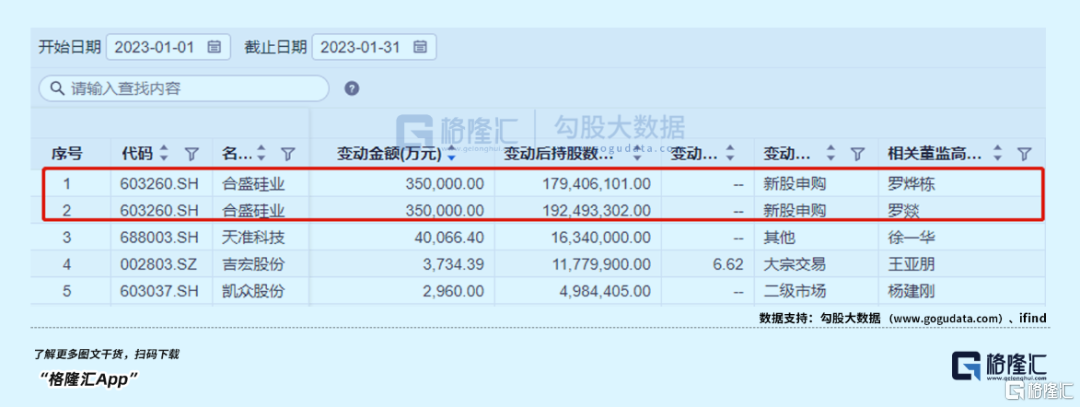This screenshot has height=407, width=1080.
Task: Filter the 变动 type column beside 相关董监高
Action: (x=857, y=154)
